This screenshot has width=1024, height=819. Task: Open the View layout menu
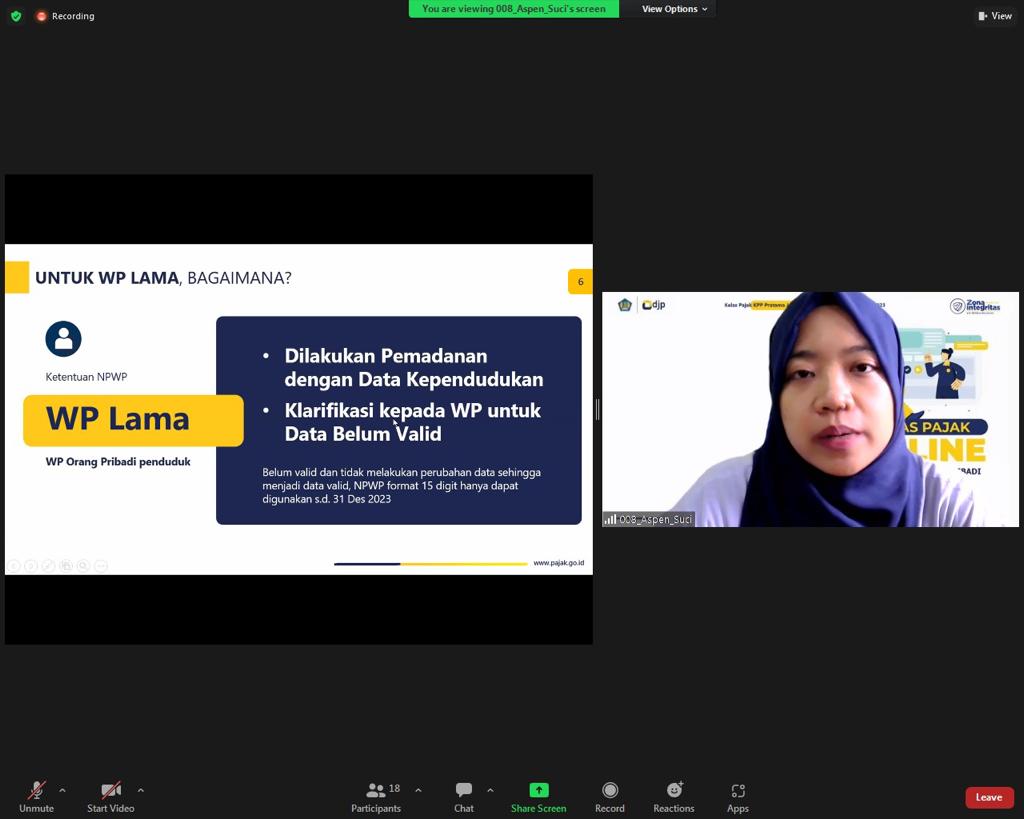(995, 16)
